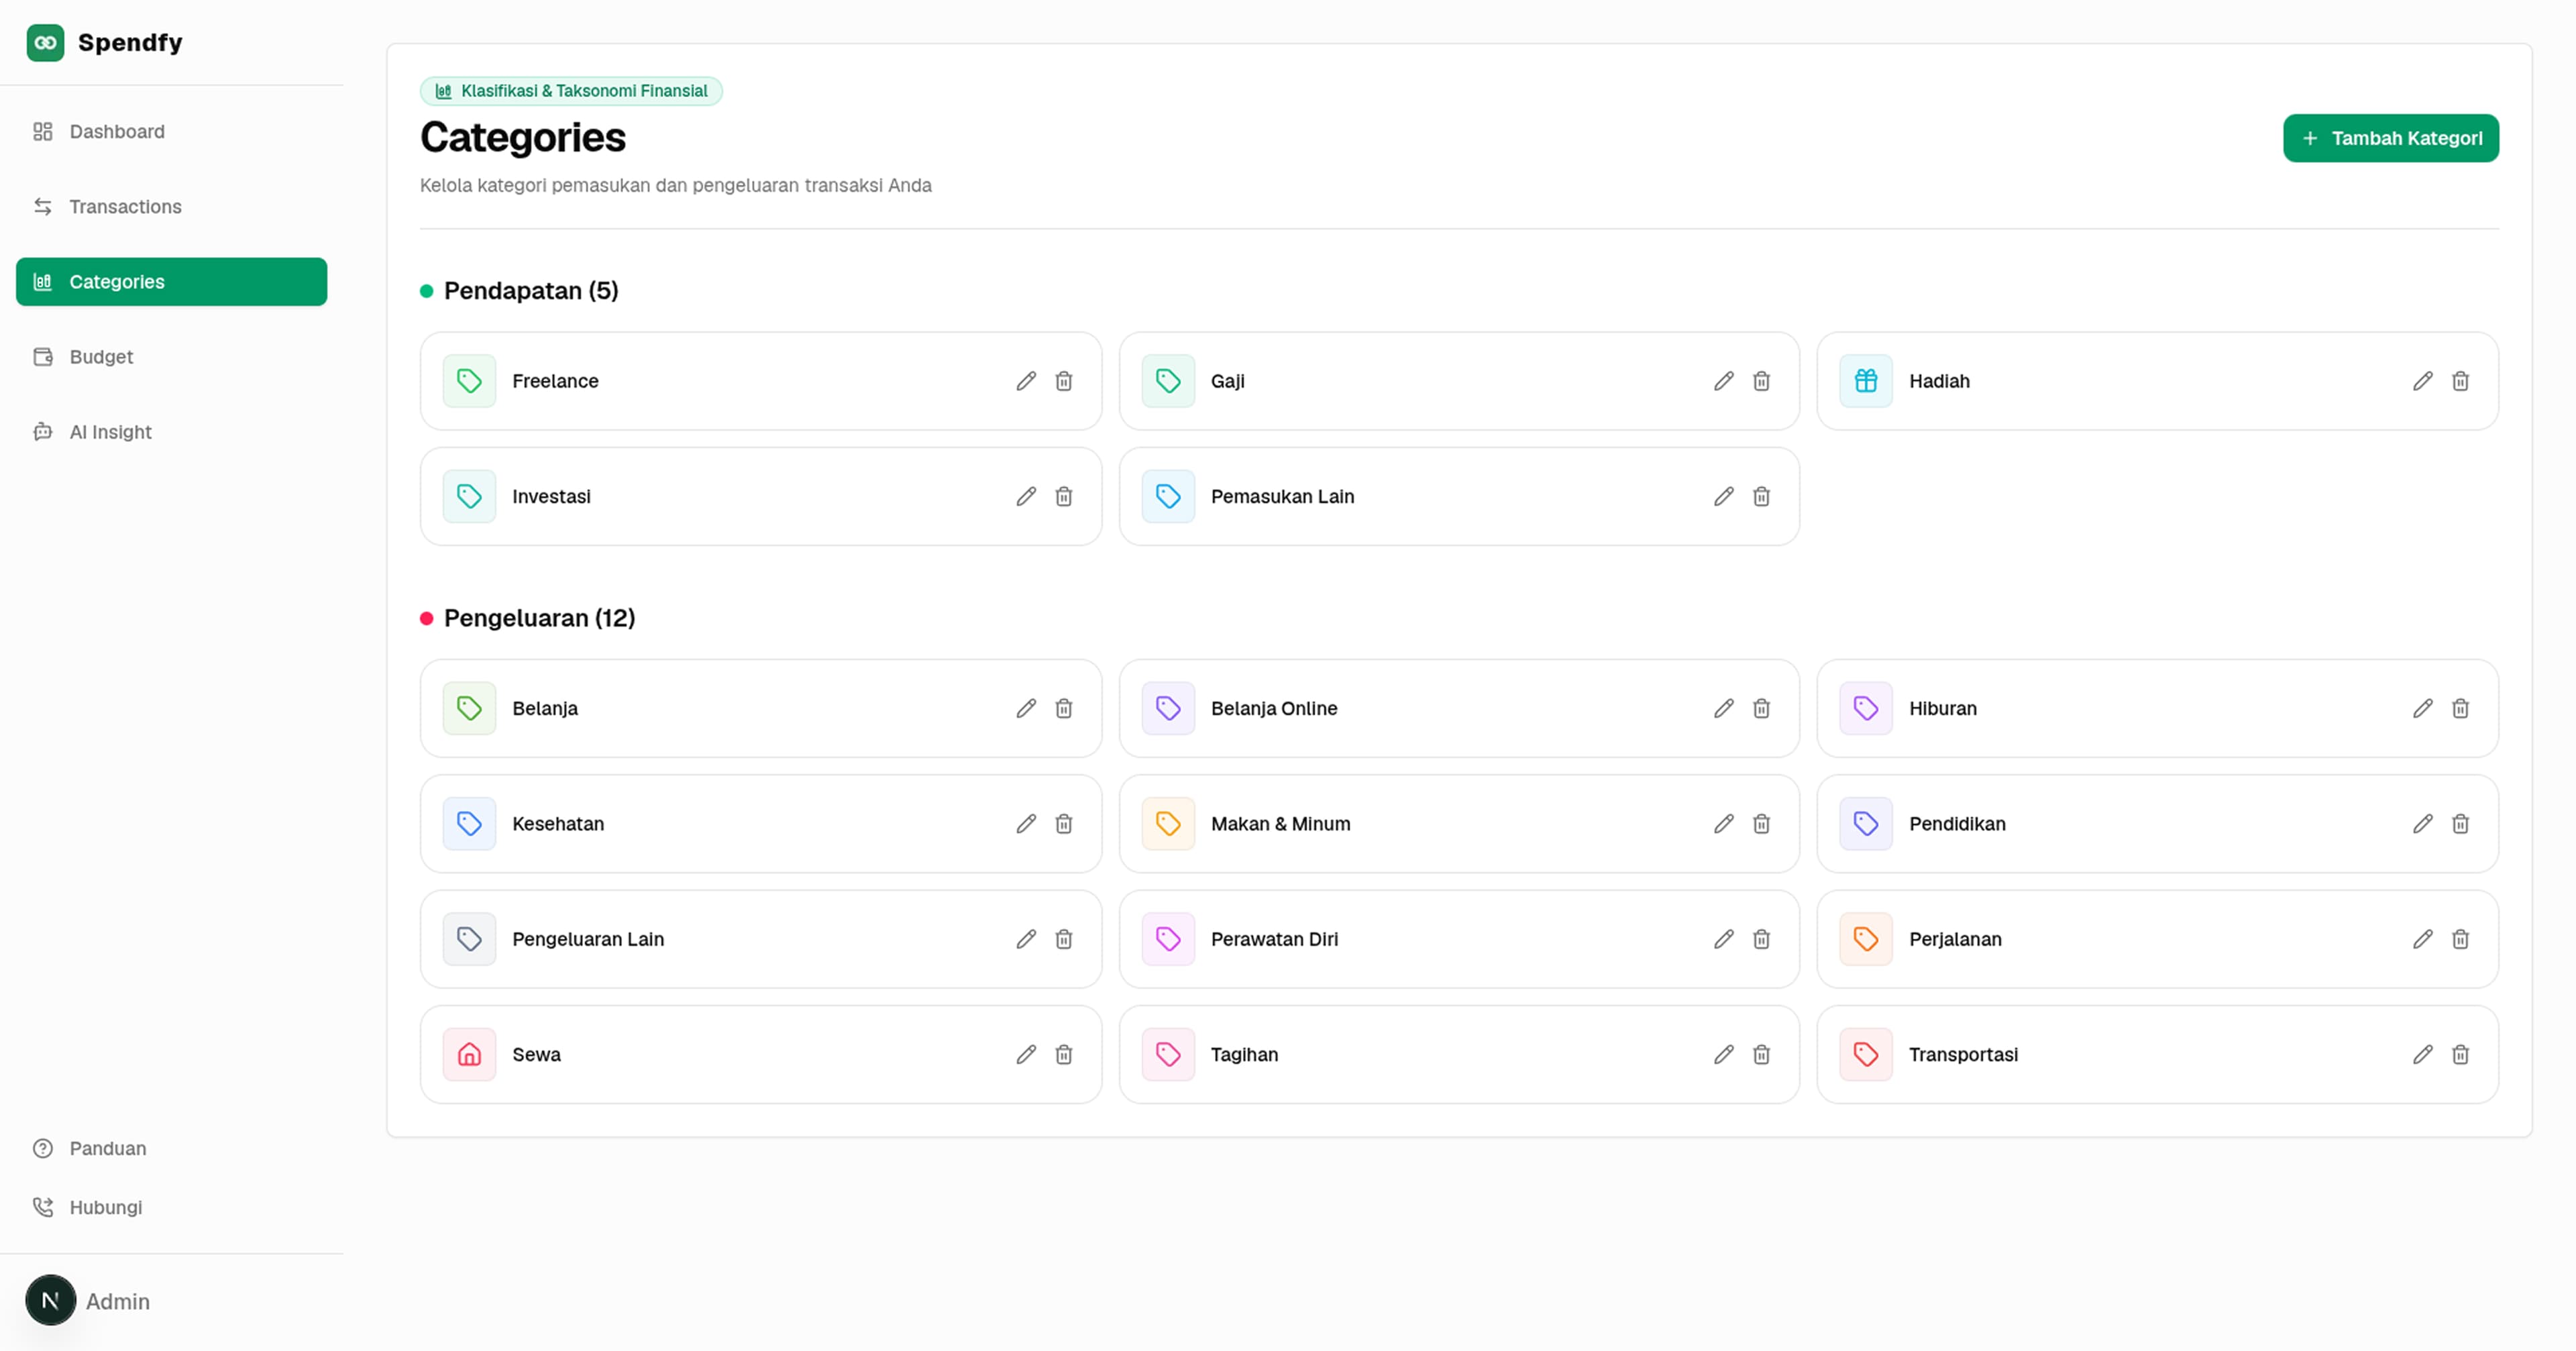Viewport: 2576px width, 1351px height.
Task: Select the Kesehatan category name
Action: [558, 824]
